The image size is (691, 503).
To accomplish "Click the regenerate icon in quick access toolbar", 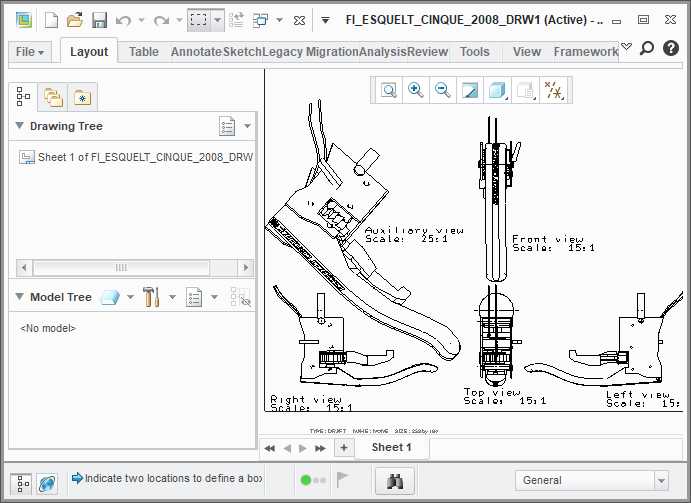I will point(237,20).
